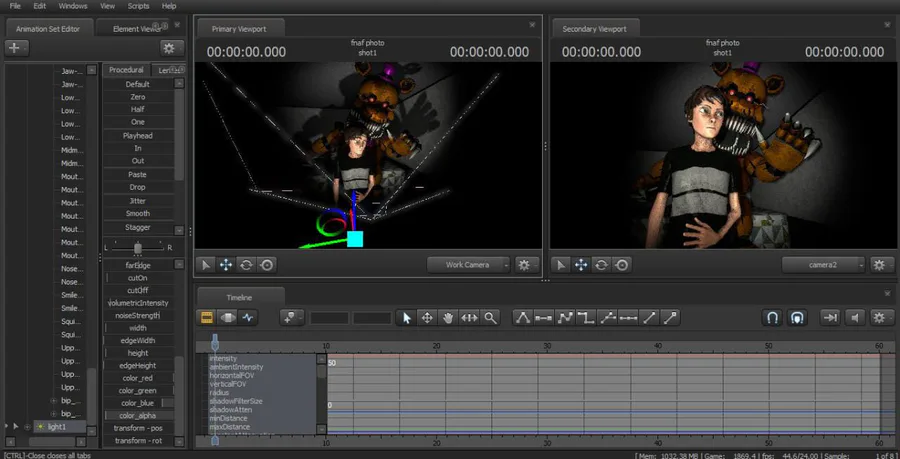Open the Work Camera dropdown
The image size is (900, 459).
point(468,264)
